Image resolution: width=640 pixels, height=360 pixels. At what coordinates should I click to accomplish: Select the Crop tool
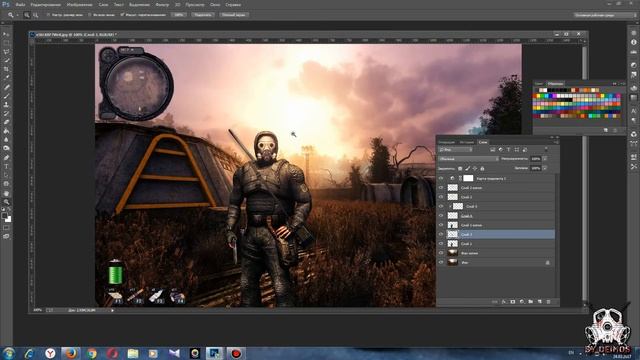coord(6,69)
